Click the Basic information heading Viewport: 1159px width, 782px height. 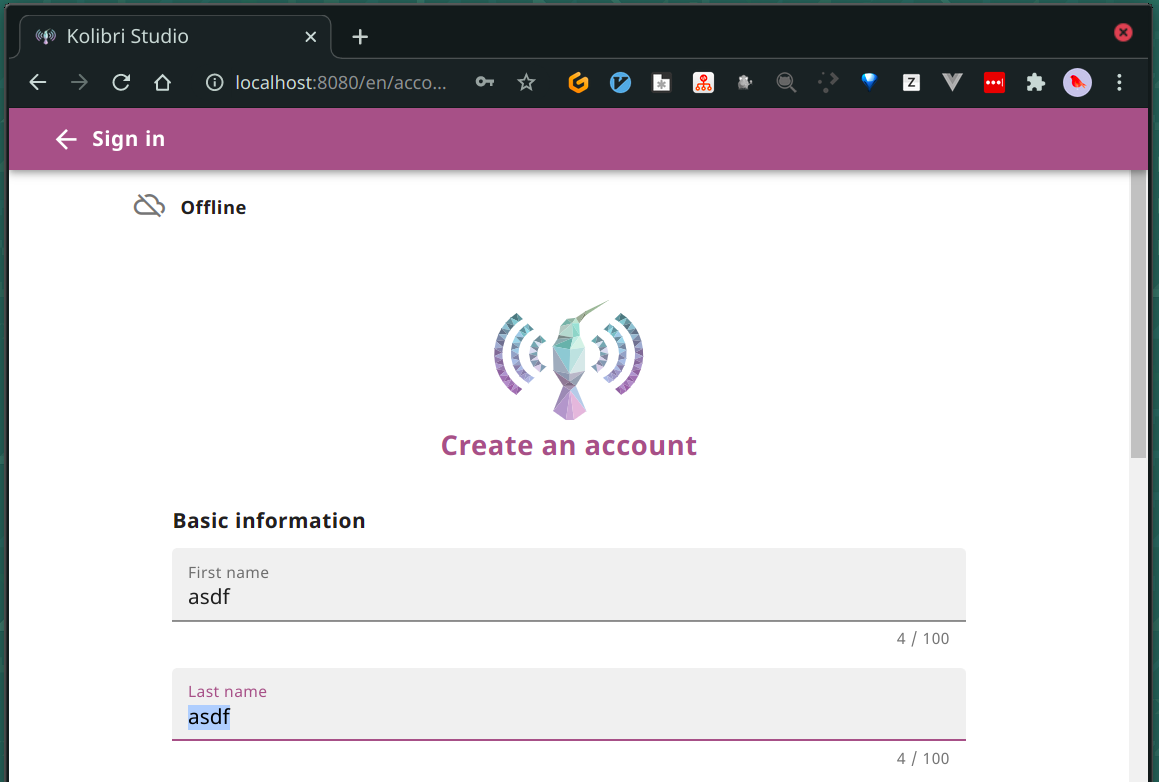[x=269, y=520]
